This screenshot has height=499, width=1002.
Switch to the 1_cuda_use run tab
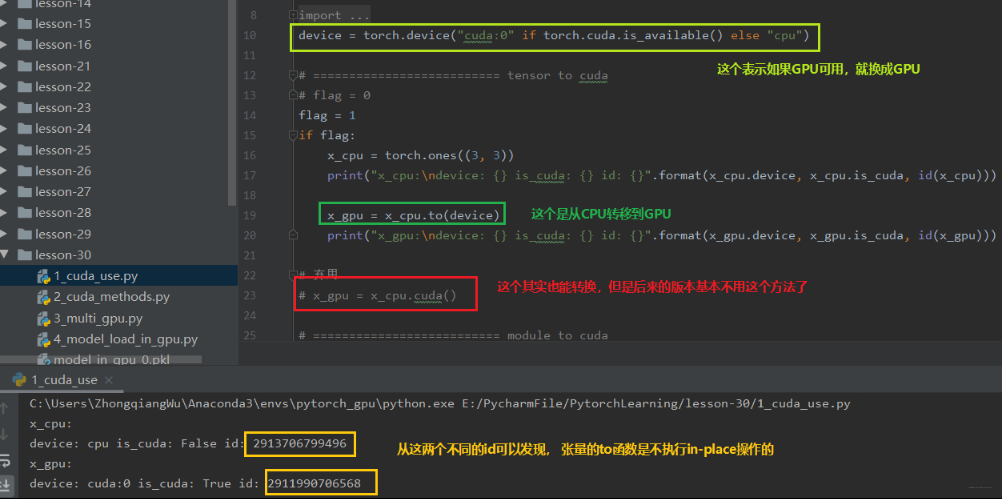63,380
